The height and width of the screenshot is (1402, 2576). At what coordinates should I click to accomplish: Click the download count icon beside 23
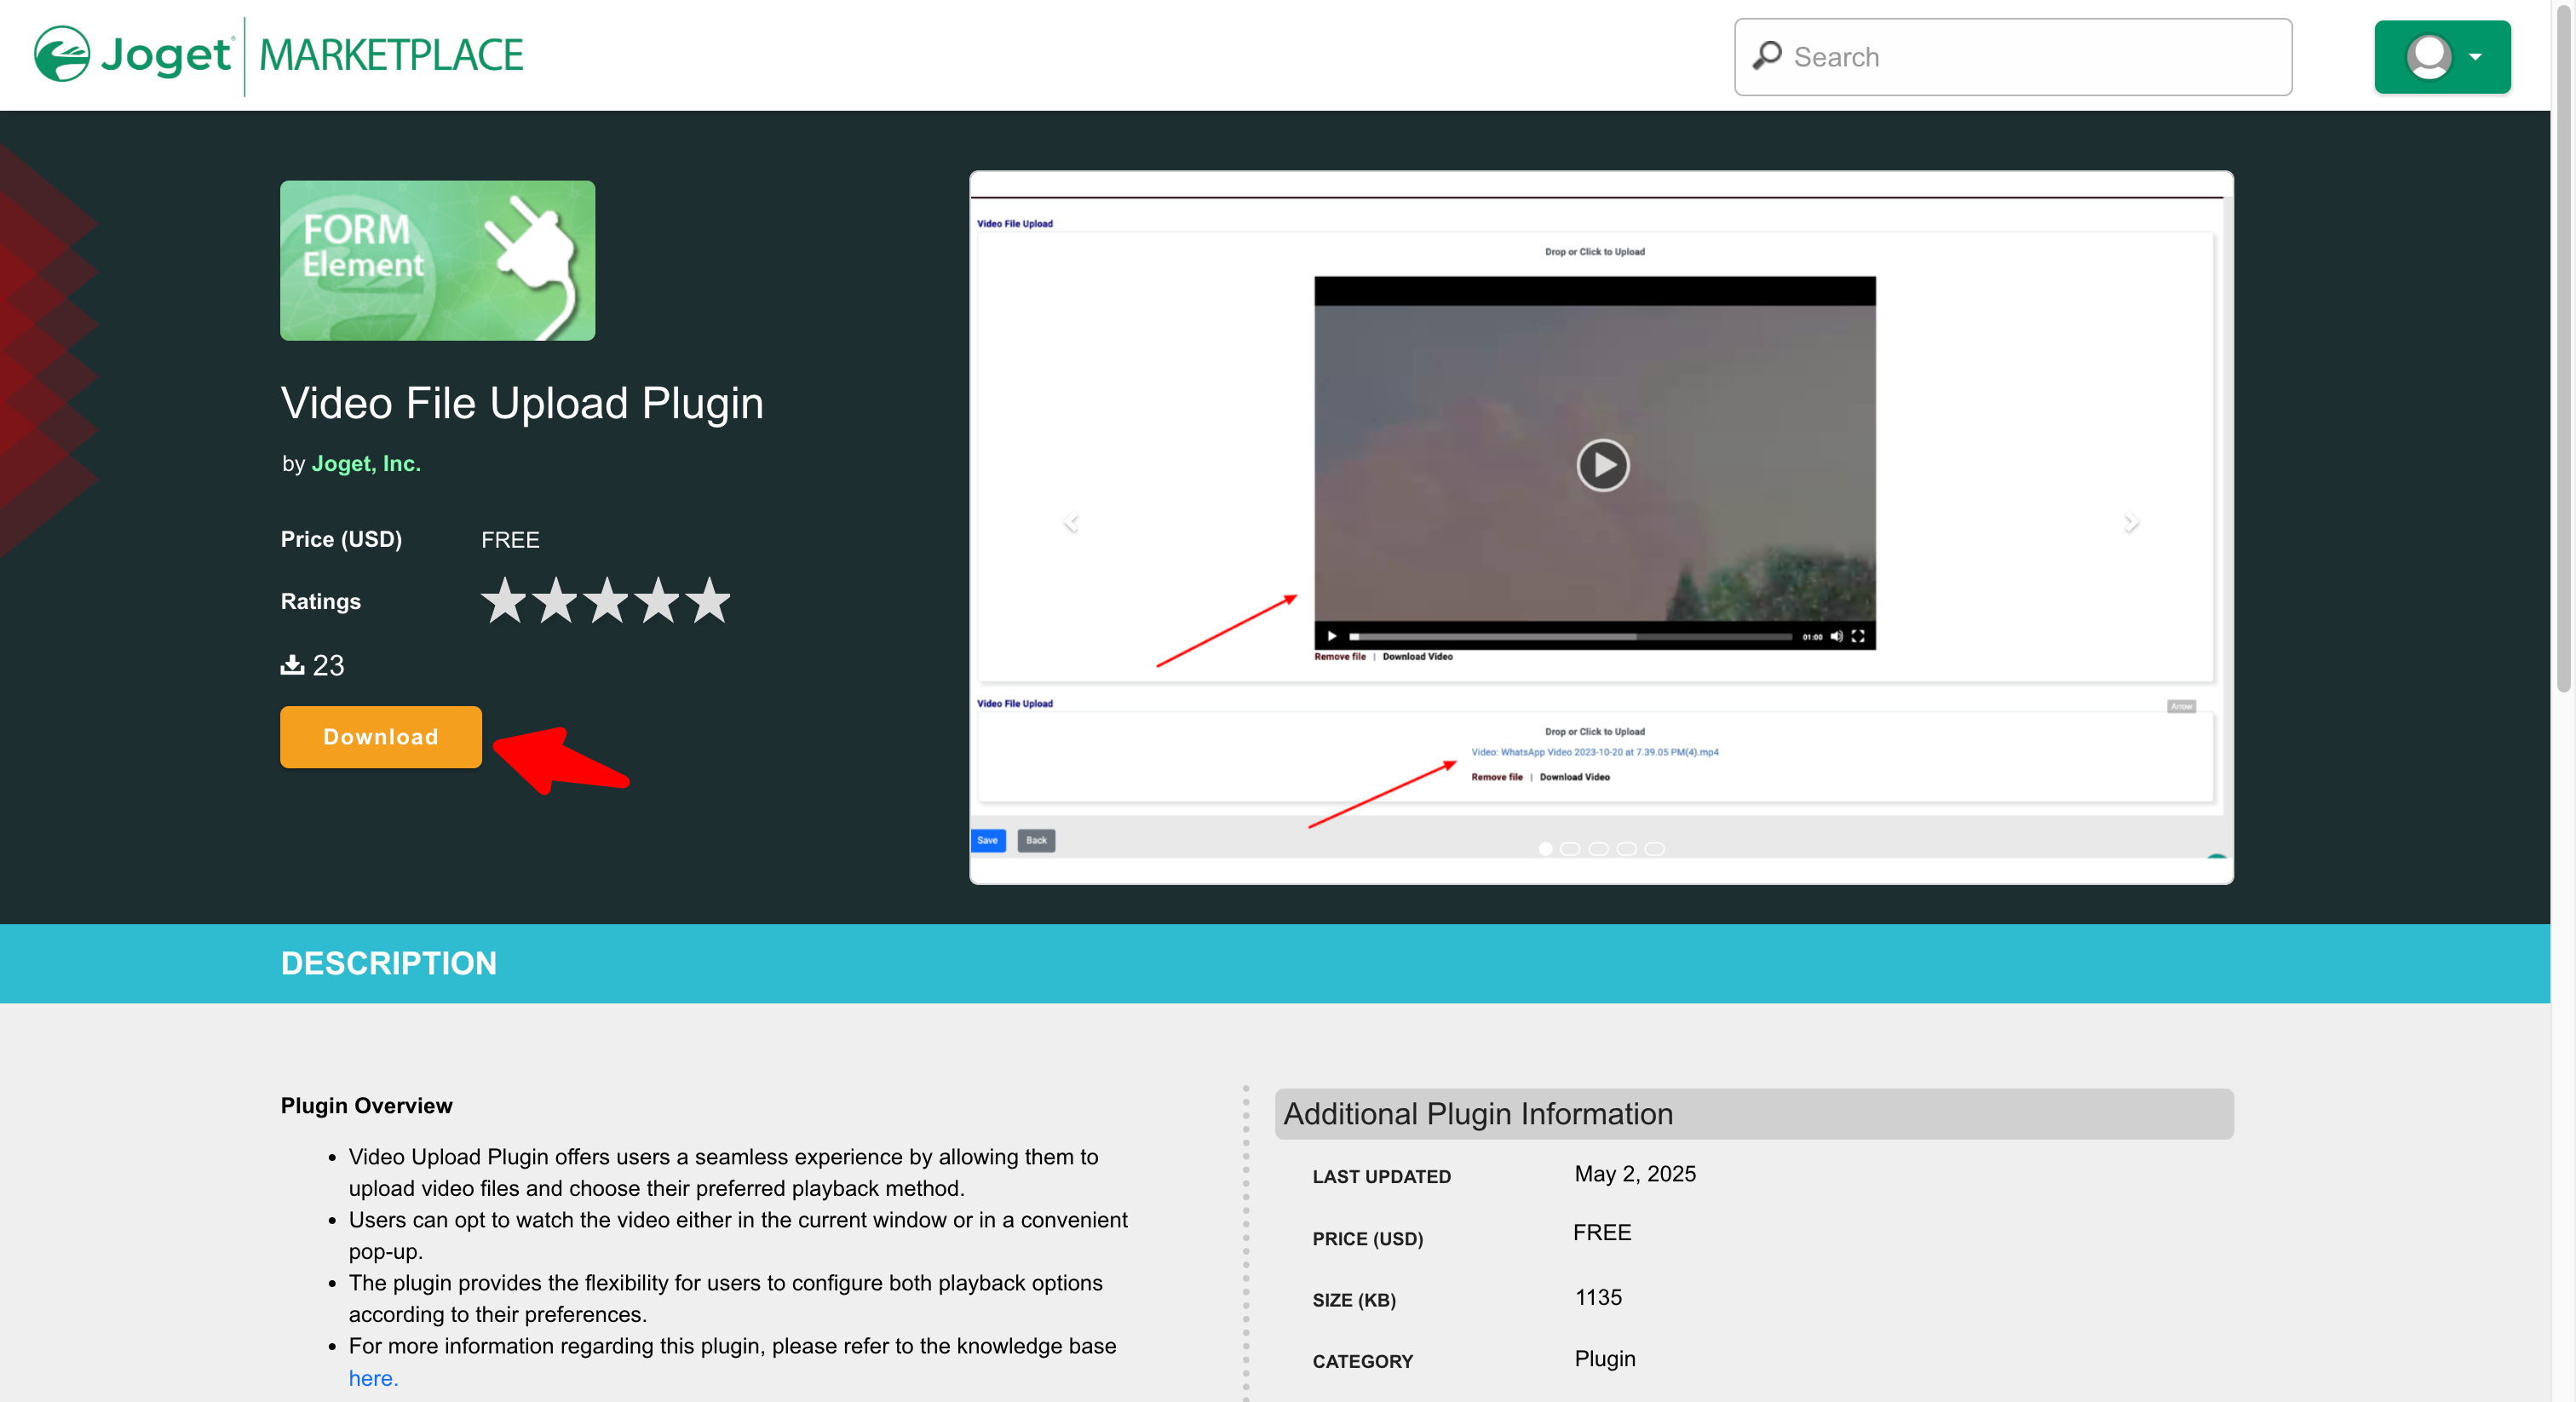(x=292, y=665)
